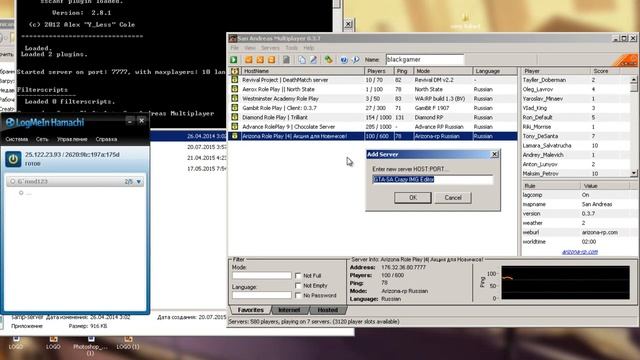
Task: Open the arizona-rp.com link
Action: click(x=580, y=252)
